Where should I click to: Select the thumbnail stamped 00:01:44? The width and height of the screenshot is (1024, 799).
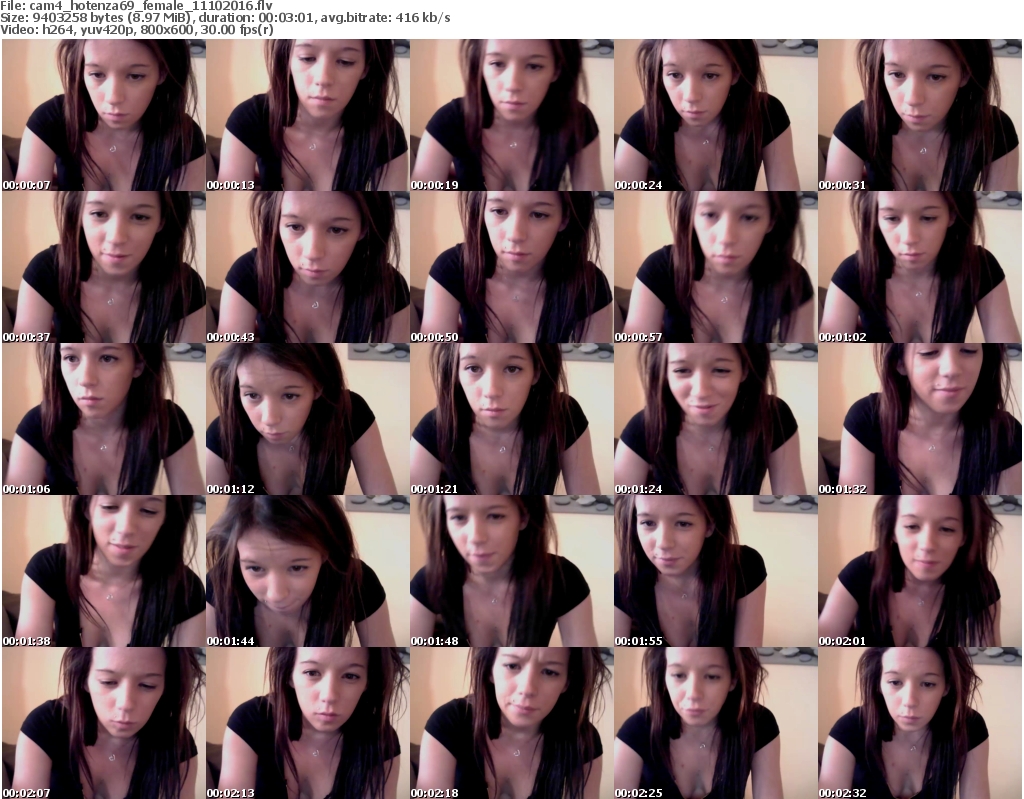tap(308, 571)
